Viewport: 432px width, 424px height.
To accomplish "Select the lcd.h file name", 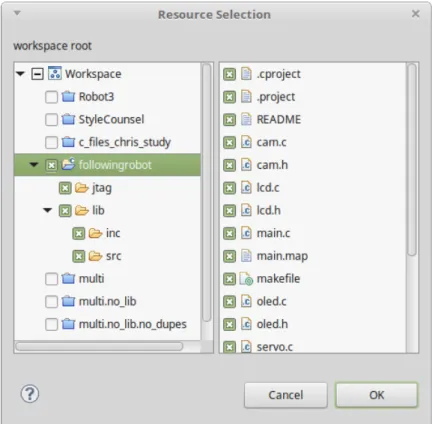I will pos(268,210).
